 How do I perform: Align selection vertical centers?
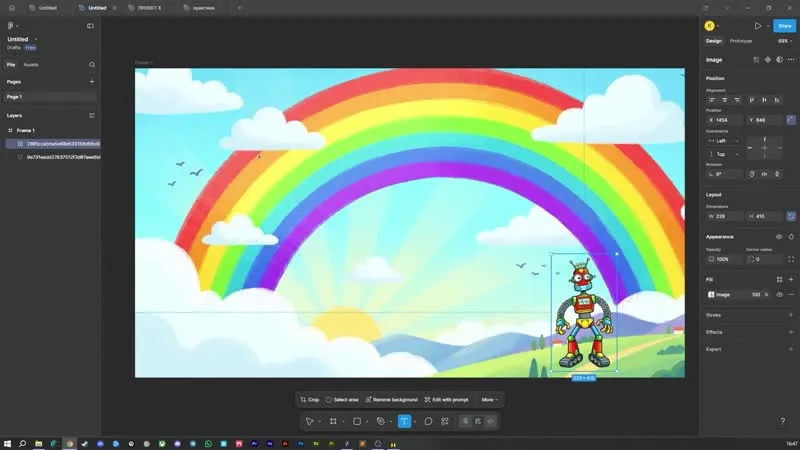pos(764,100)
